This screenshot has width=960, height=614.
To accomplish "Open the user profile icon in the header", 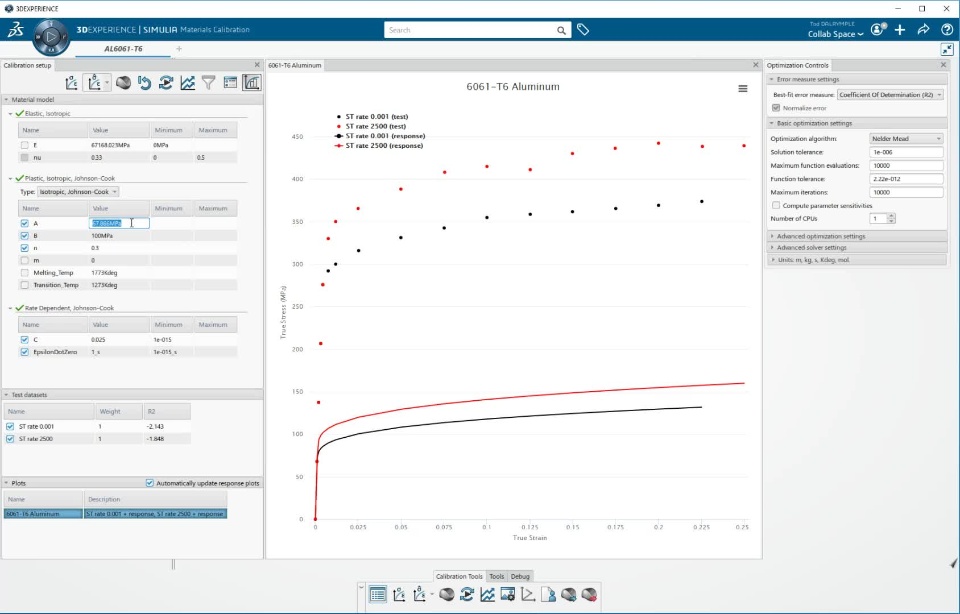I will [x=878, y=29].
